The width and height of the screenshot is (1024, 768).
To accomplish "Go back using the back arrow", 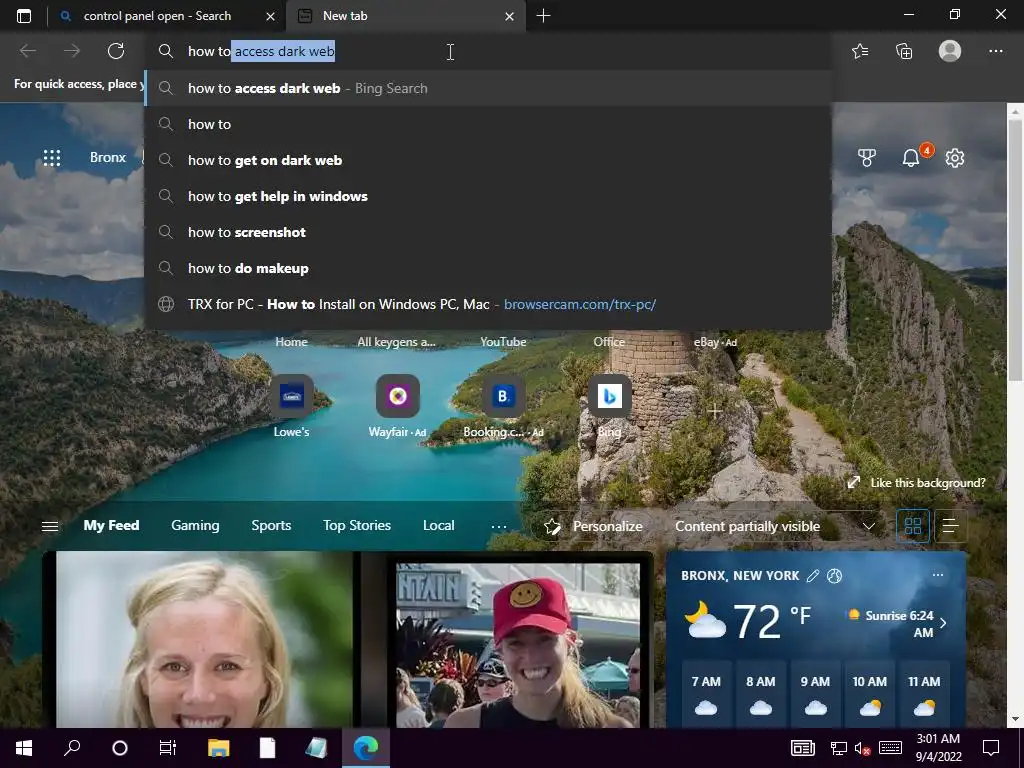I will (x=28, y=51).
